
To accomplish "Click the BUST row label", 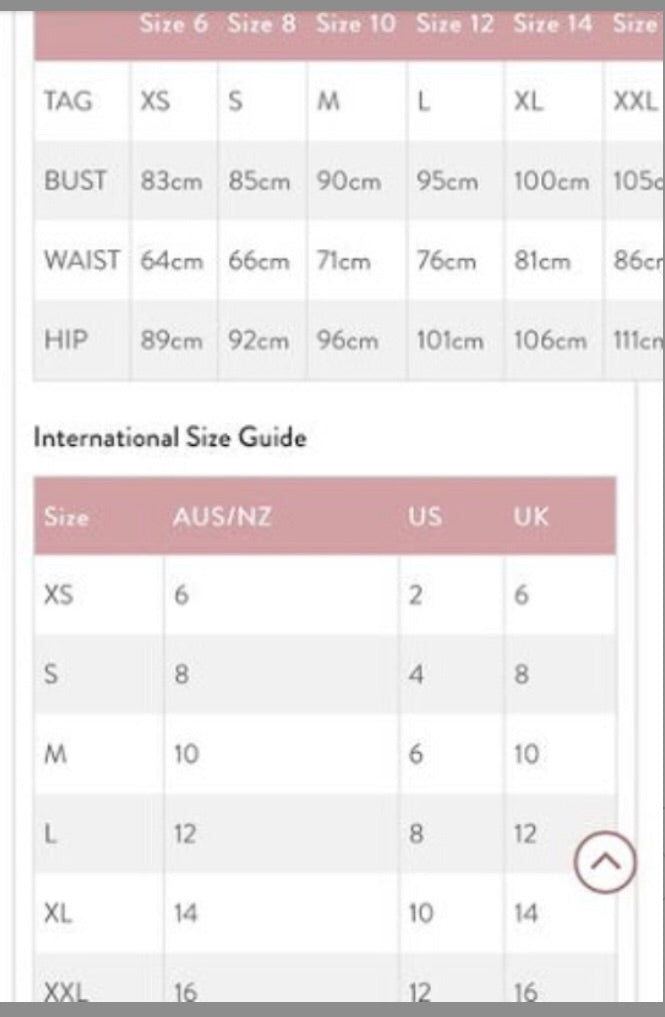I will pyautogui.click(x=75, y=182).
